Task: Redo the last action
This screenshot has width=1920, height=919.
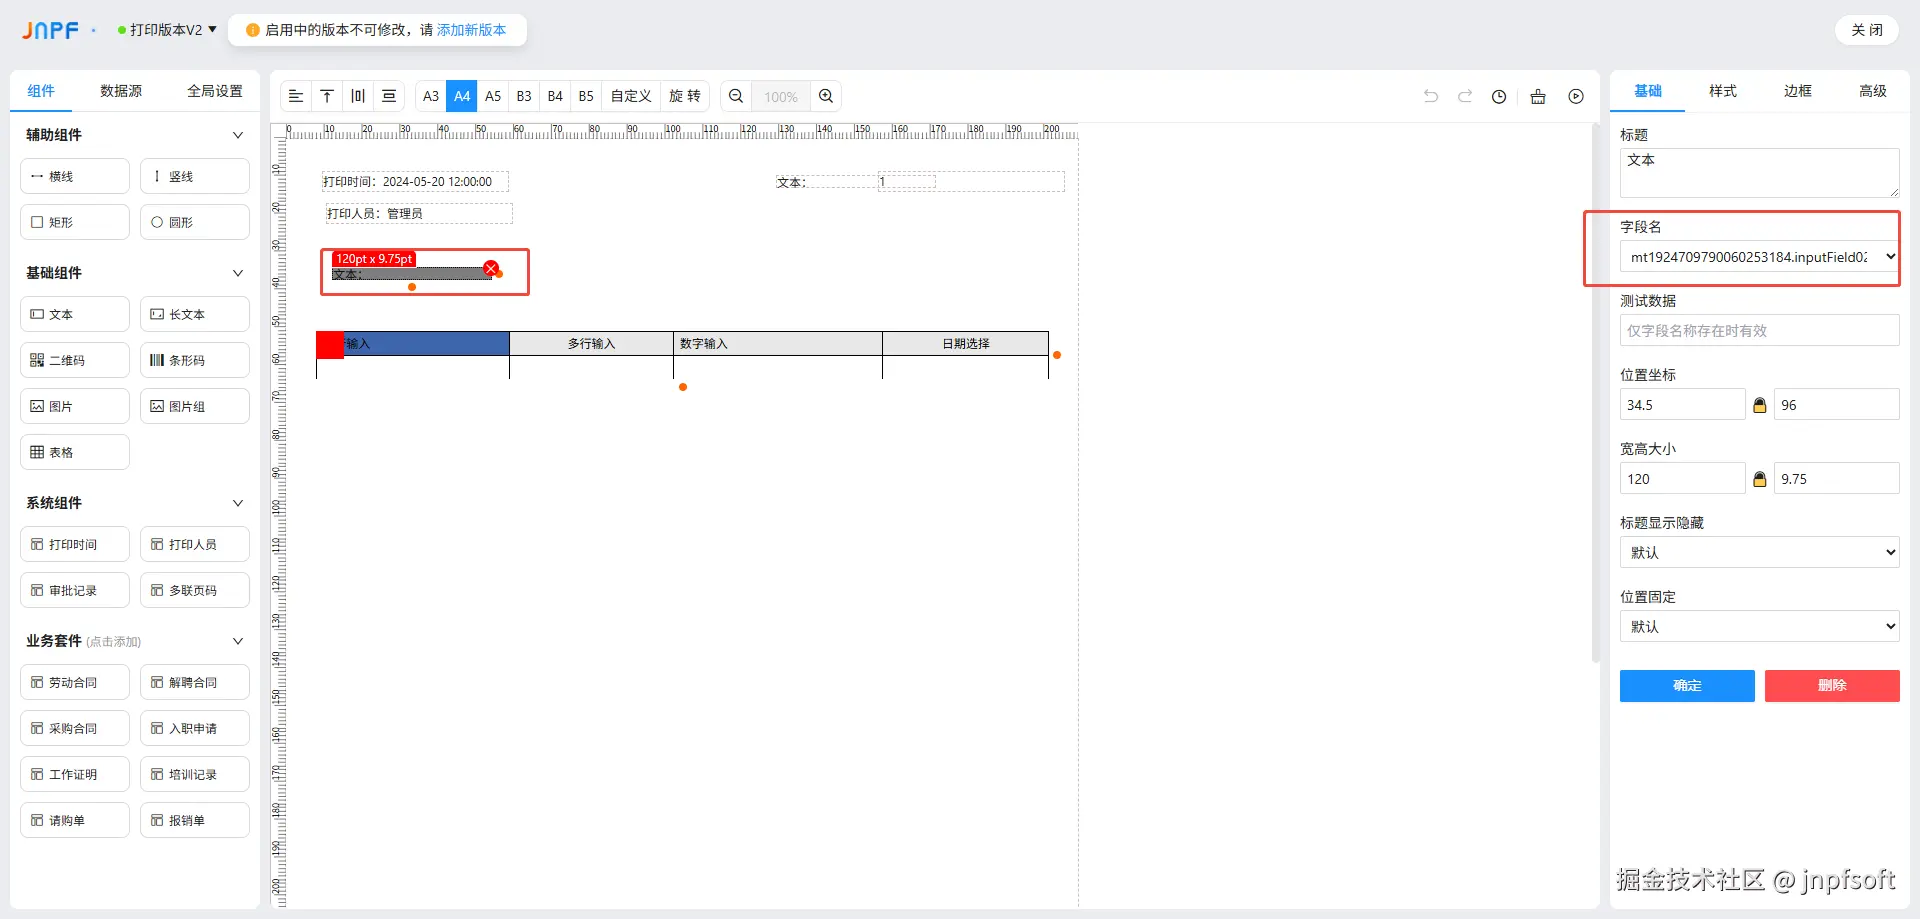Action: [x=1465, y=96]
